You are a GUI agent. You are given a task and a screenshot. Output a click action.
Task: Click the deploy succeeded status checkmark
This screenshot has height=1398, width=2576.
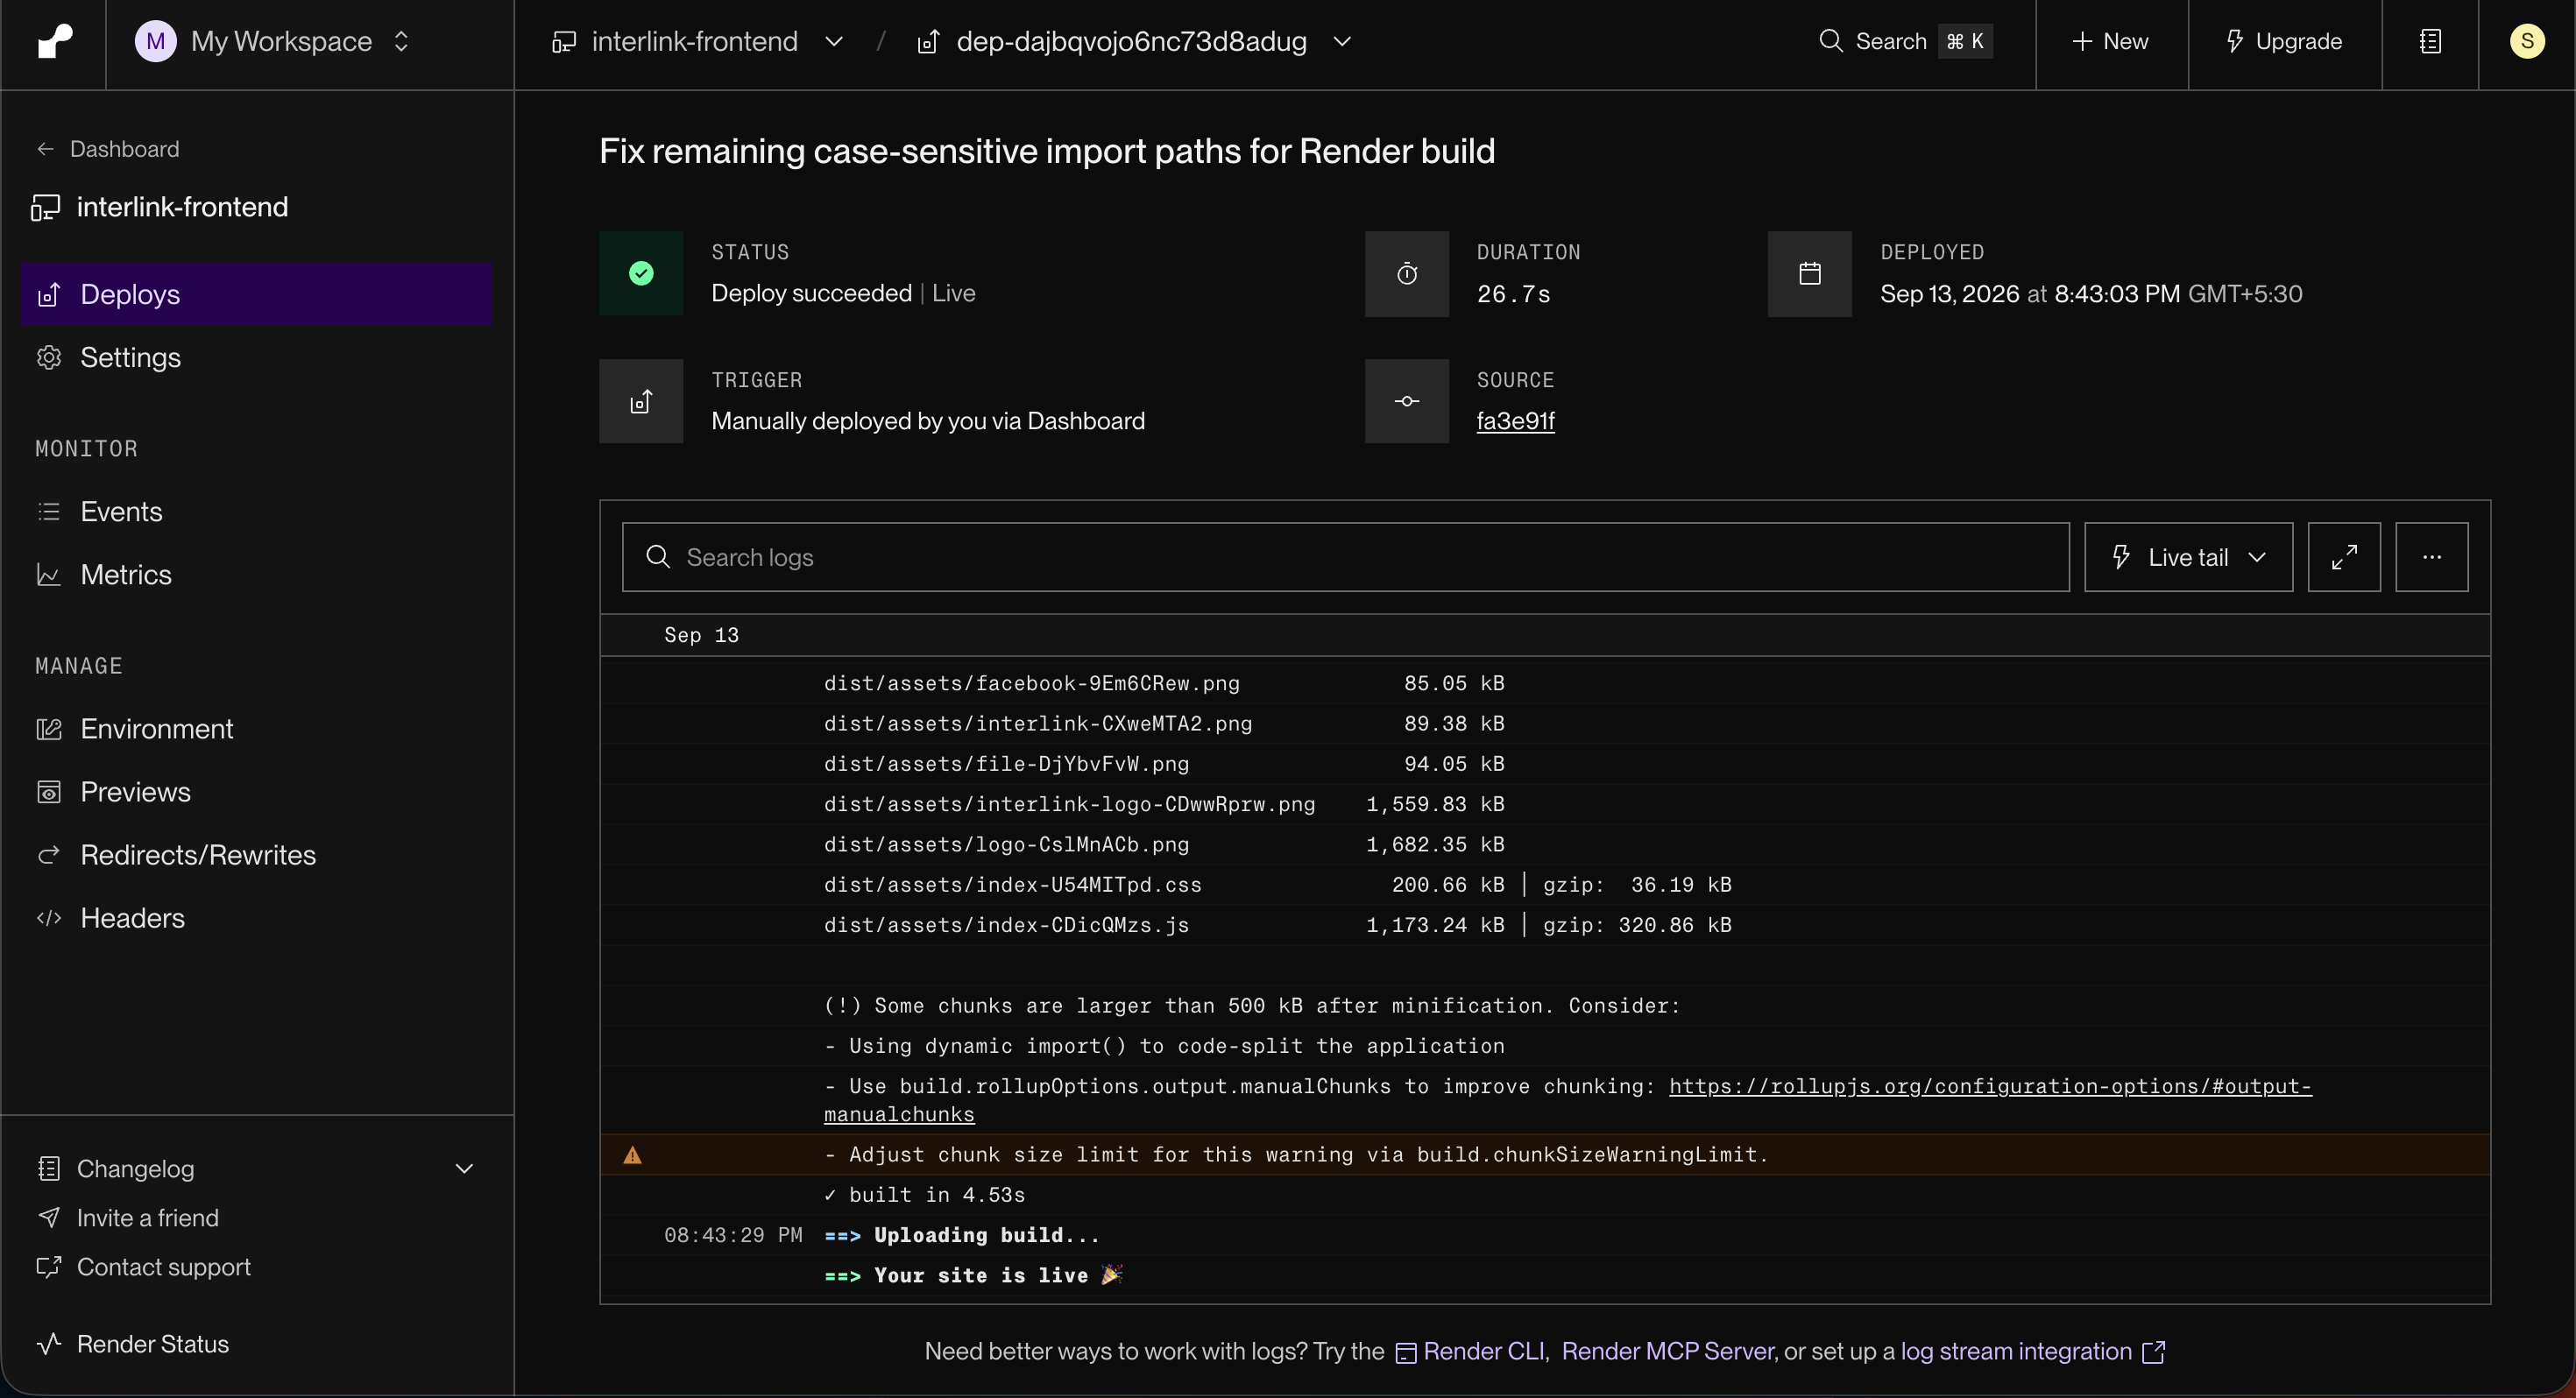[641, 273]
